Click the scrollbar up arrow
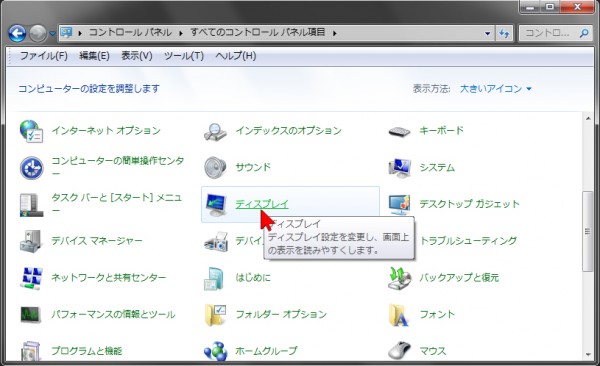Image resolution: width=600 pixels, height=366 pixels. [588, 119]
